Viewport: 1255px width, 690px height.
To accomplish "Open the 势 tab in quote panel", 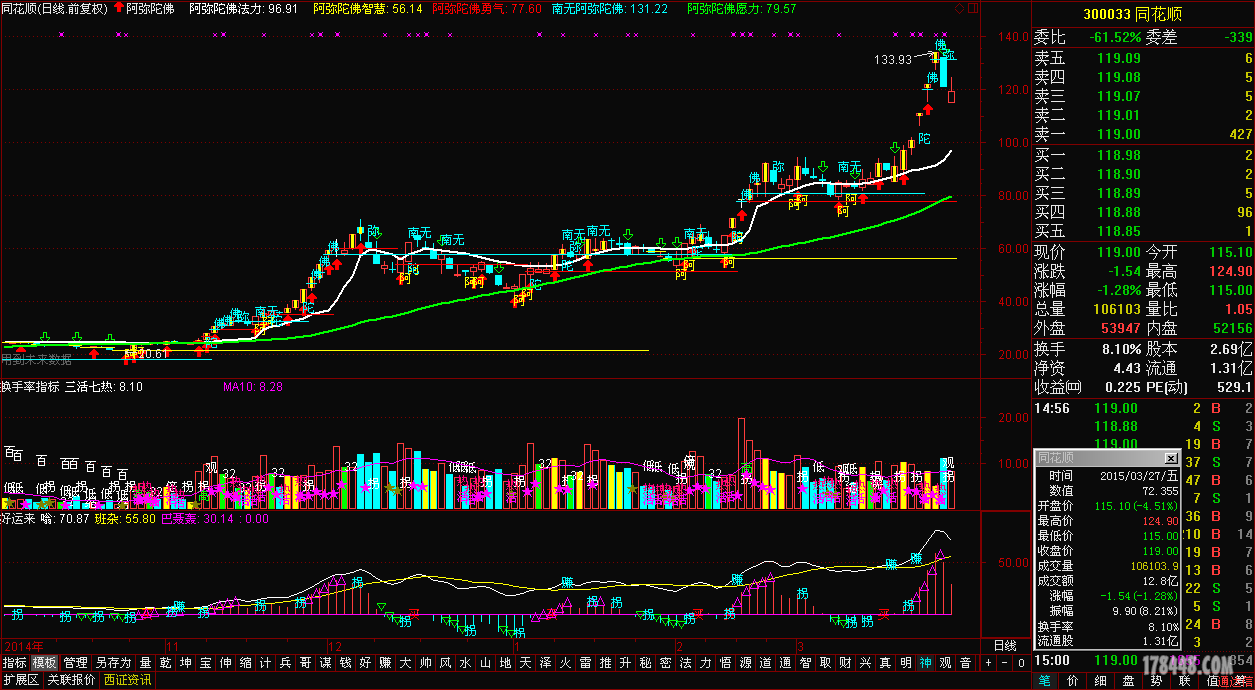I will [1156, 681].
